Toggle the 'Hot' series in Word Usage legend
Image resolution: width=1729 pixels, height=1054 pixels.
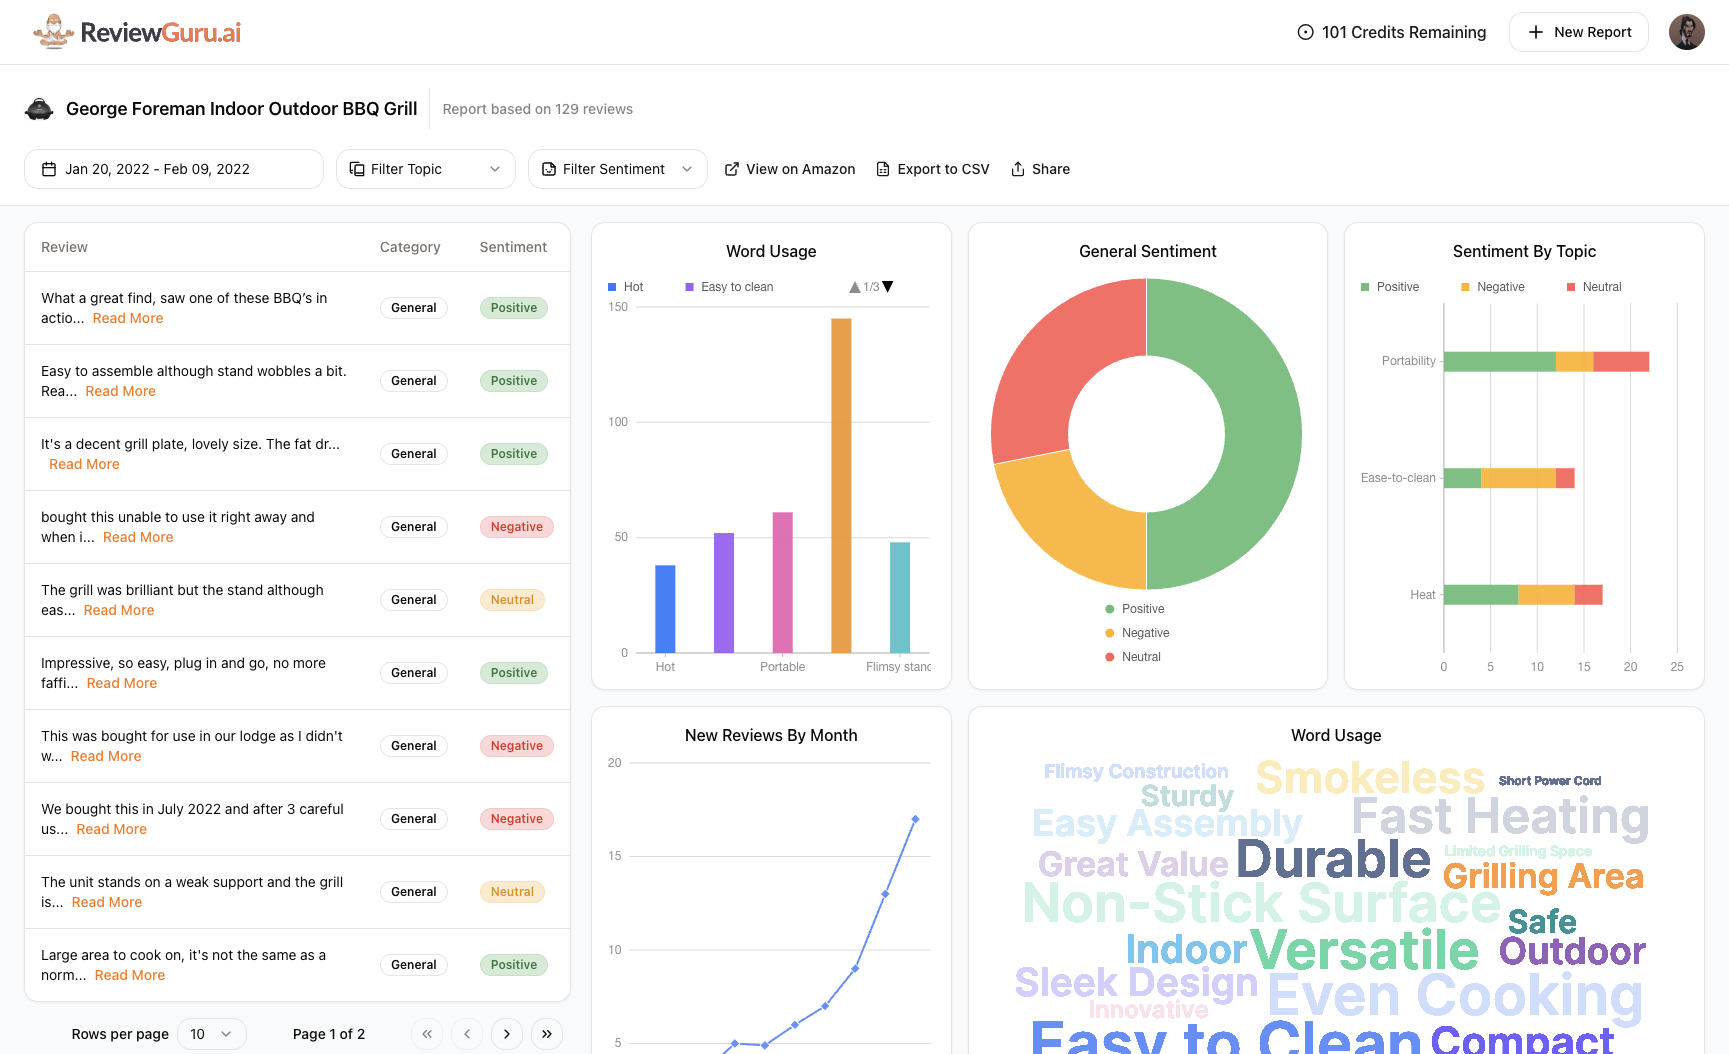point(627,287)
